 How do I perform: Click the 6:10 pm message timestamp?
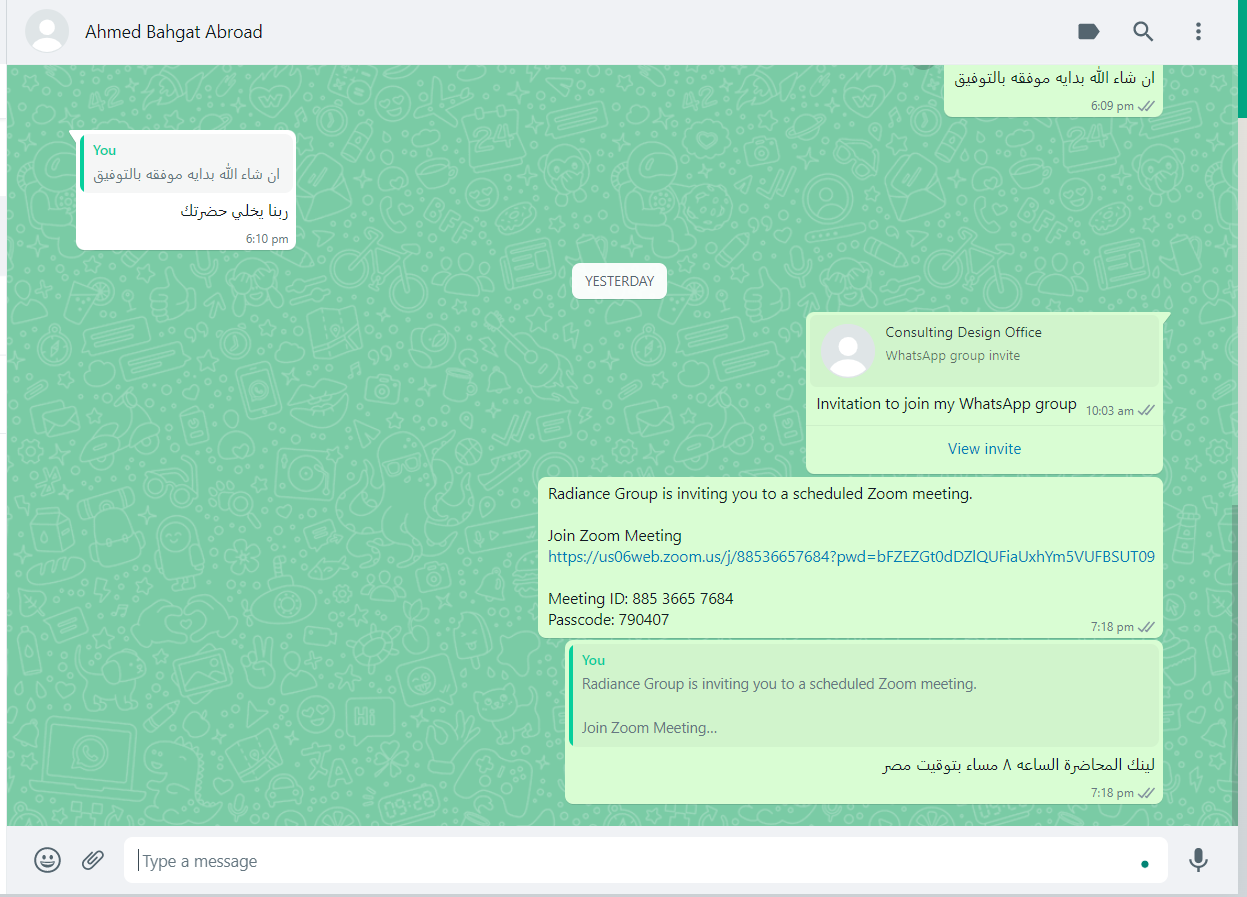point(267,239)
